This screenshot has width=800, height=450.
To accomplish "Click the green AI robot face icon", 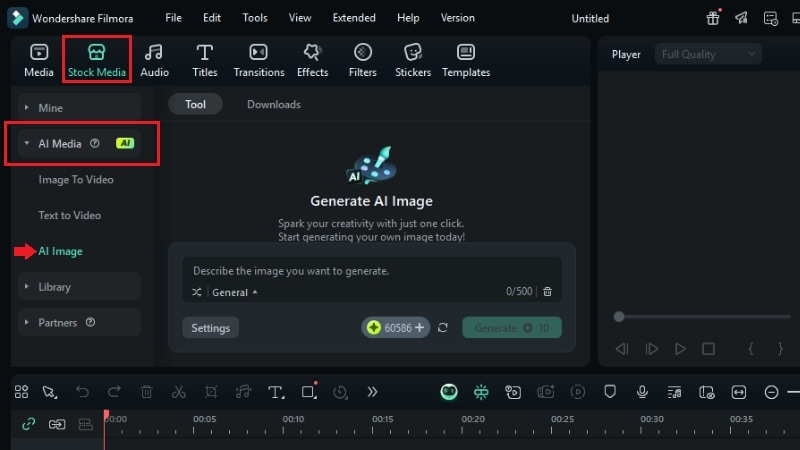I will 449,392.
